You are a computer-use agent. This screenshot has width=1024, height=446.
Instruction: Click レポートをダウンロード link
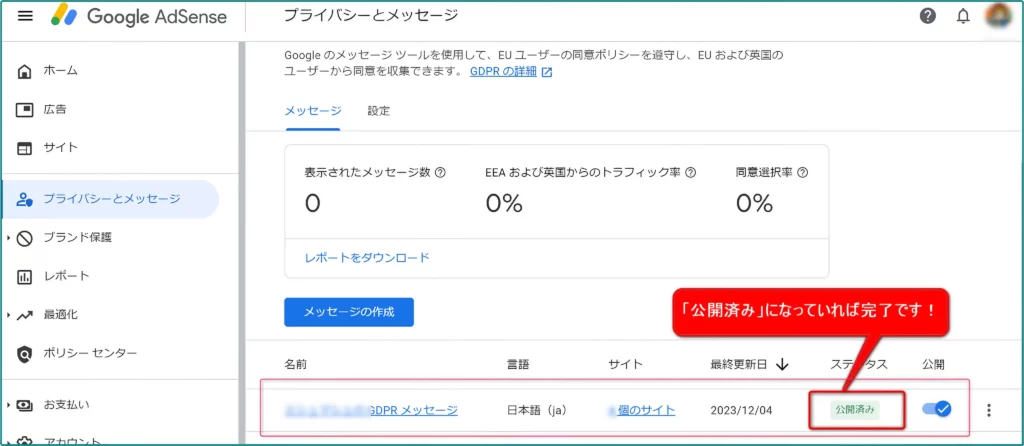(367, 257)
